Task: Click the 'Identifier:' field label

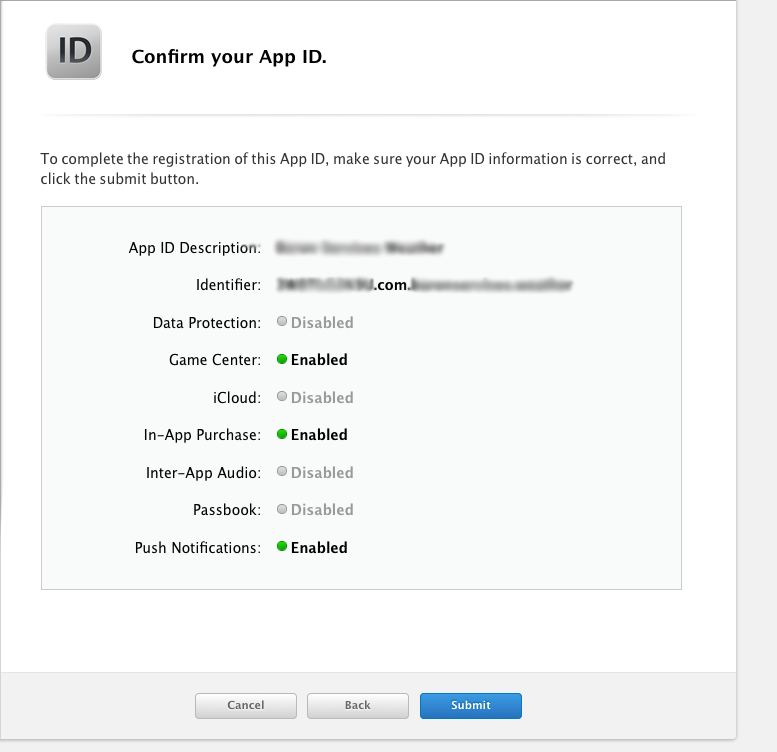Action: (228, 285)
